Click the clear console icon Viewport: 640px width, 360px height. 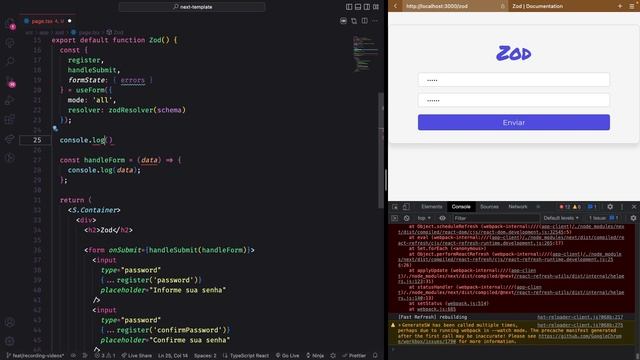pos(407,218)
